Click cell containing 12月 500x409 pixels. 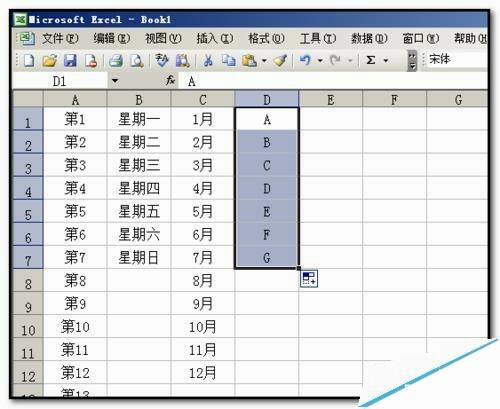(203, 373)
